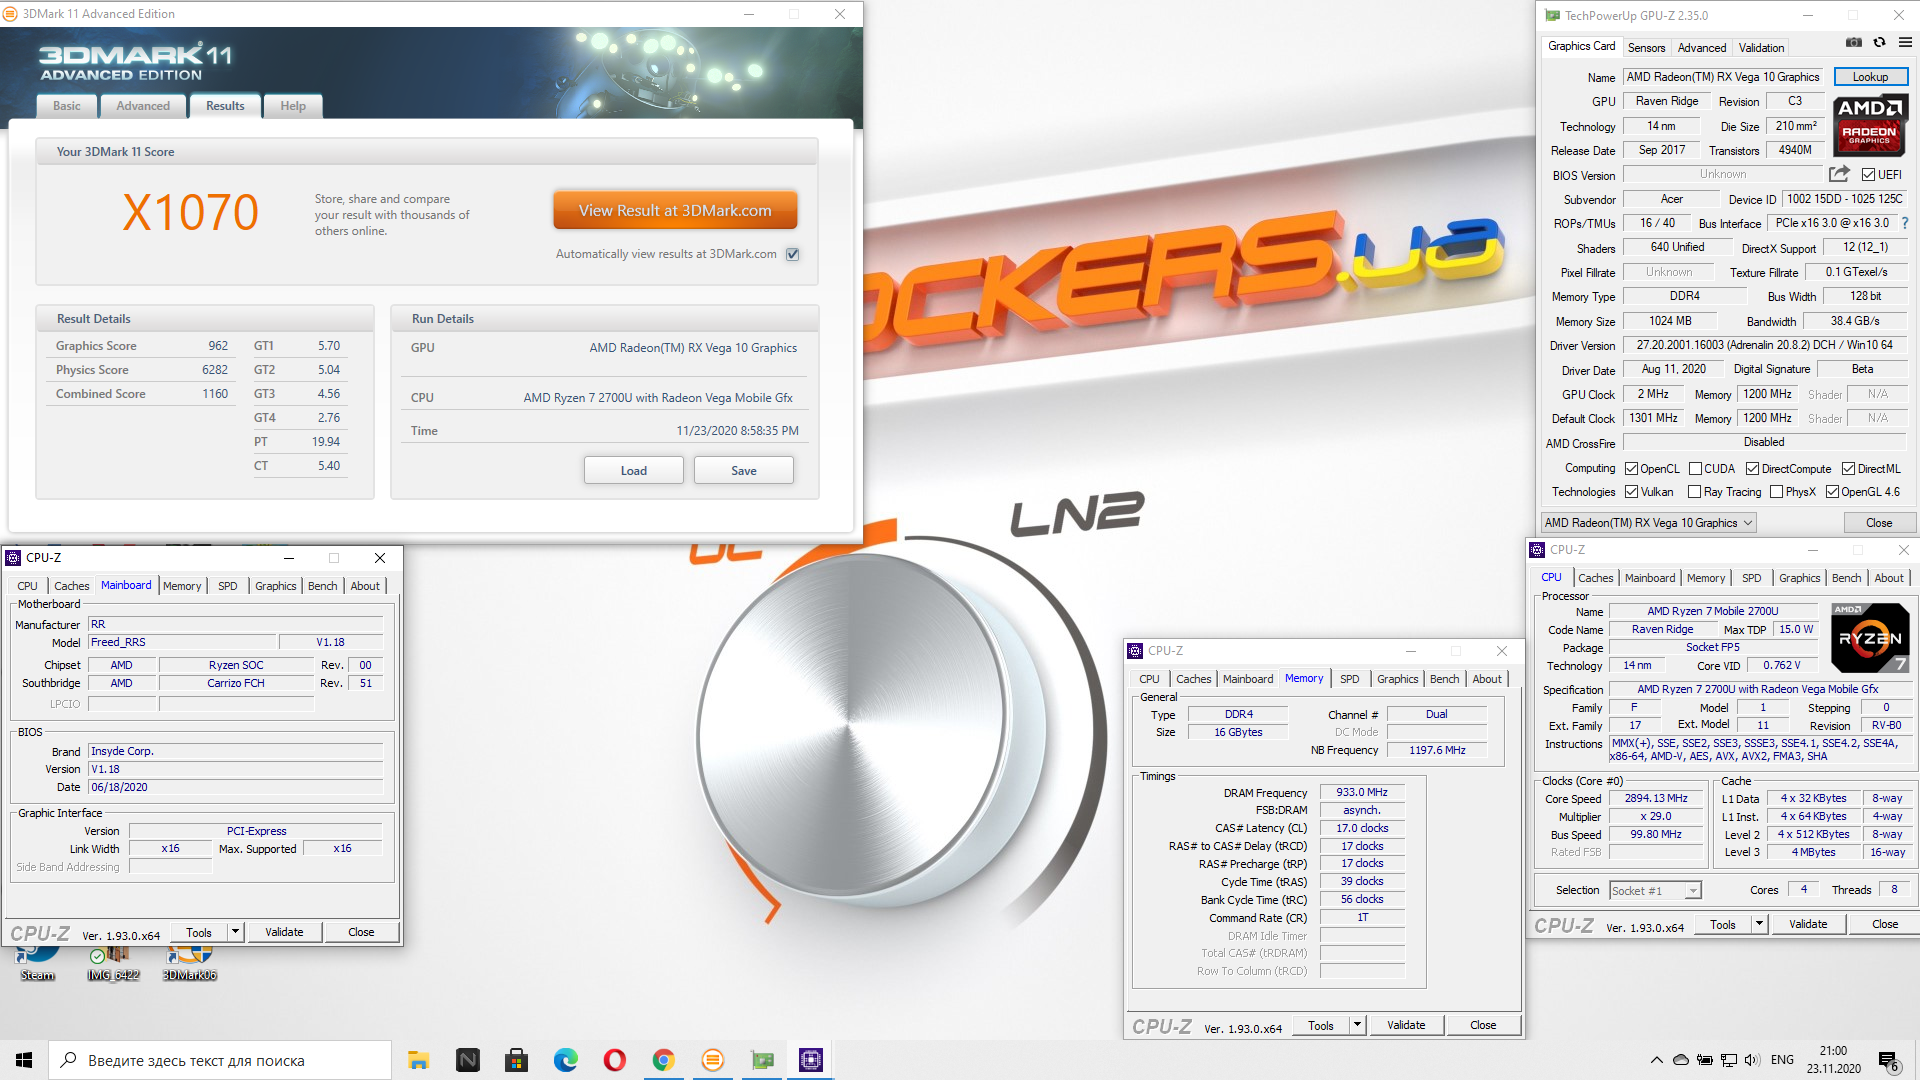
Task: Click View Result at 3DMark.com button
Action: (675, 211)
